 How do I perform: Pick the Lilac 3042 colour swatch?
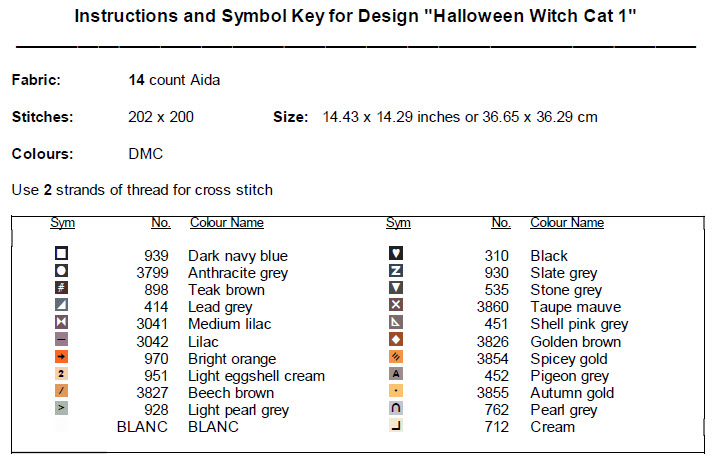coord(61,341)
